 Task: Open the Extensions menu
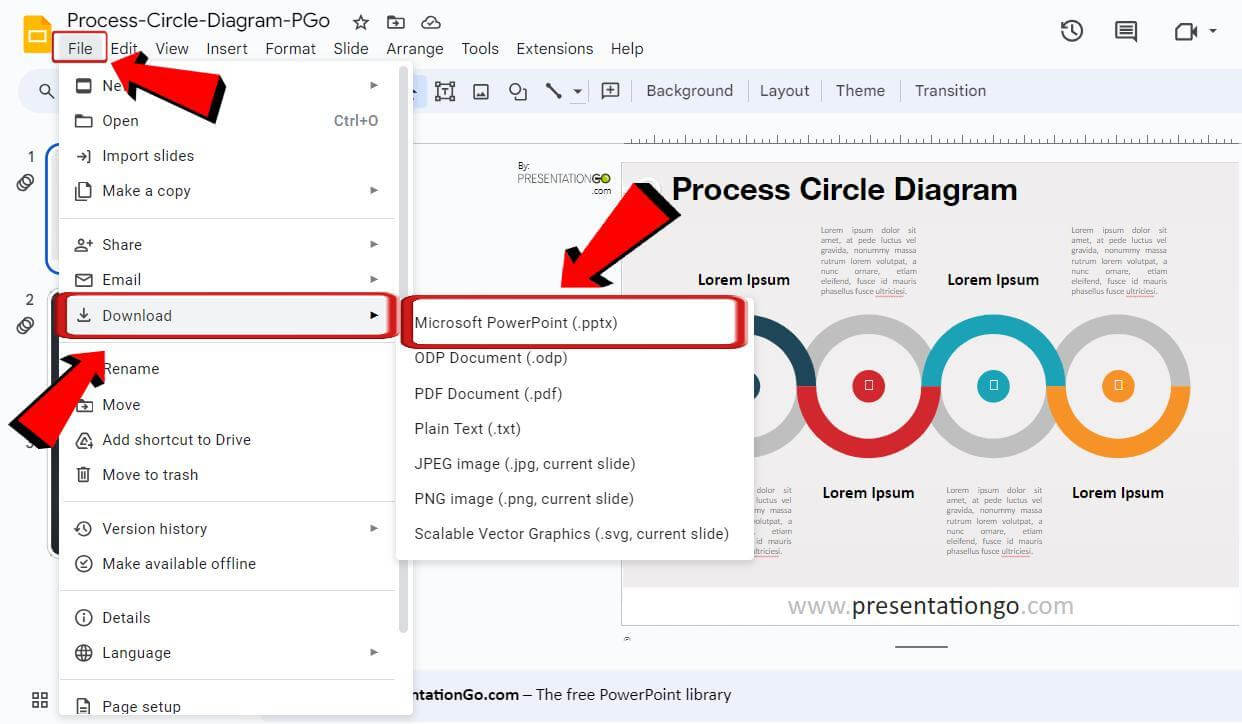pyautogui.click(x=554, y=48)
